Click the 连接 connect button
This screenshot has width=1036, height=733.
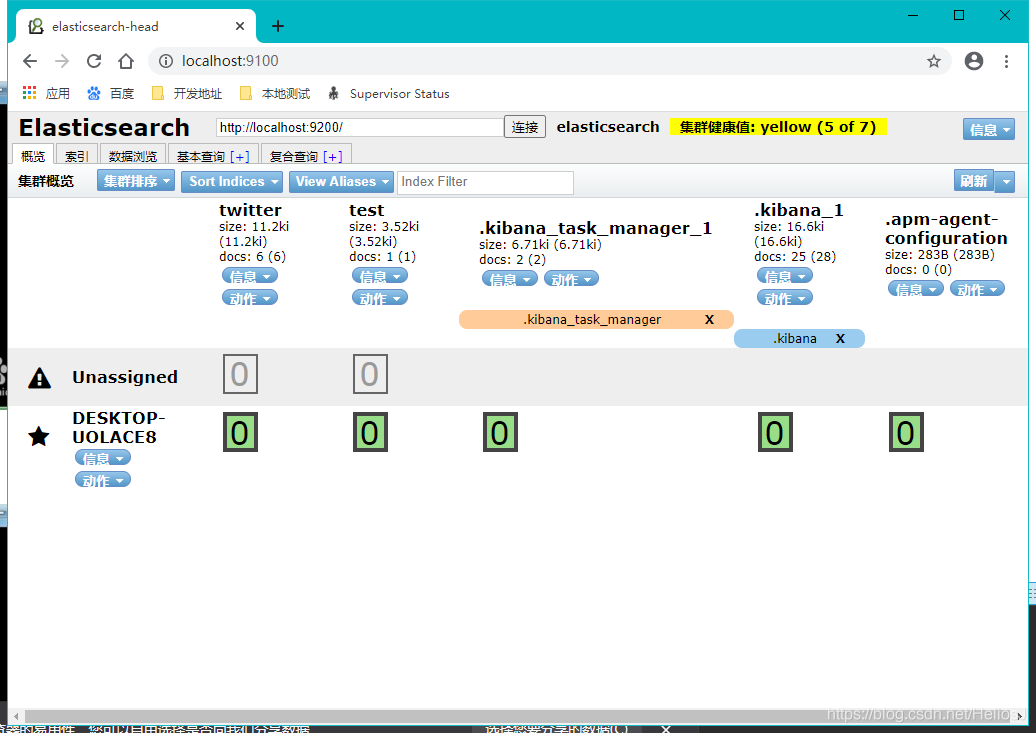click(x=525, y=127)
